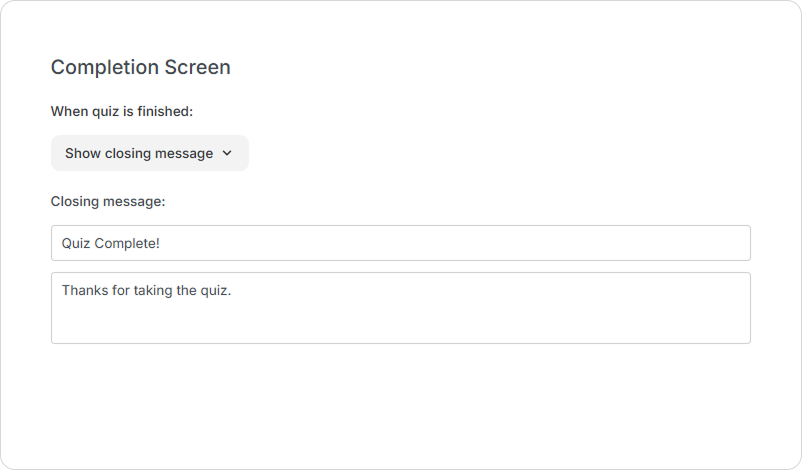Click the "Show closing message" label text
The image size is (802, 470).
click(139, 153)
